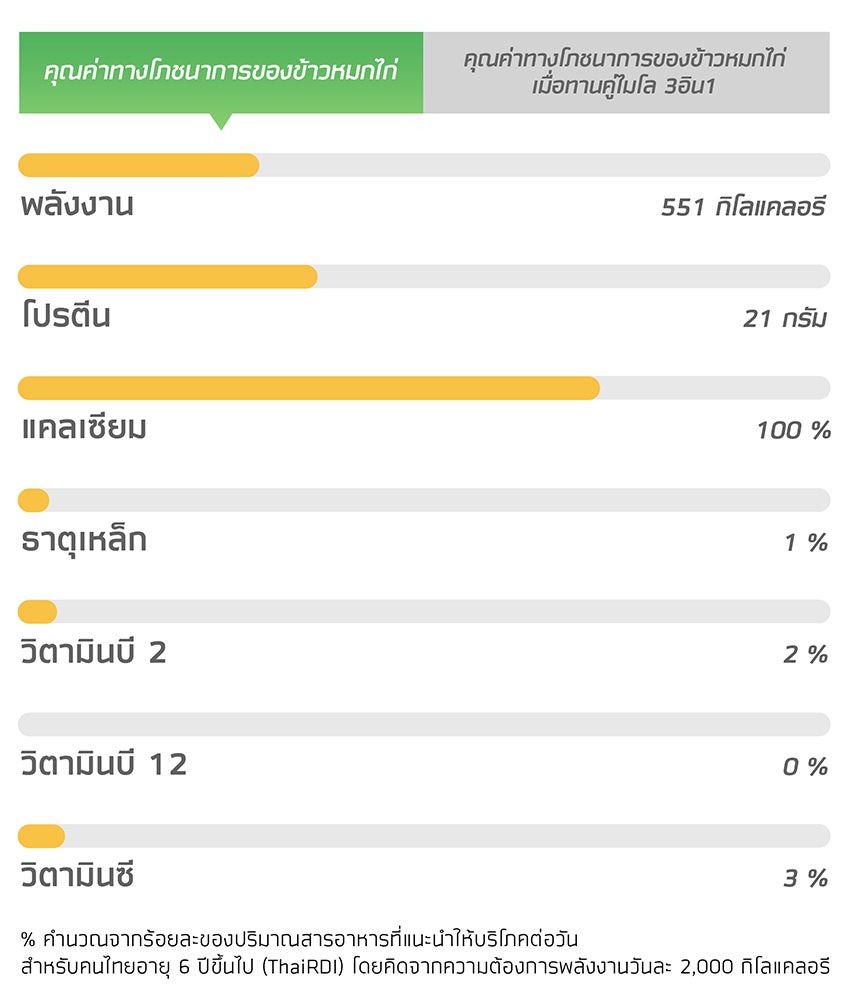Image resolution: width=845 pixels, height=1000 pixels.
Task: Click the วิตามินบี 12 label
Action: (104, 763)
